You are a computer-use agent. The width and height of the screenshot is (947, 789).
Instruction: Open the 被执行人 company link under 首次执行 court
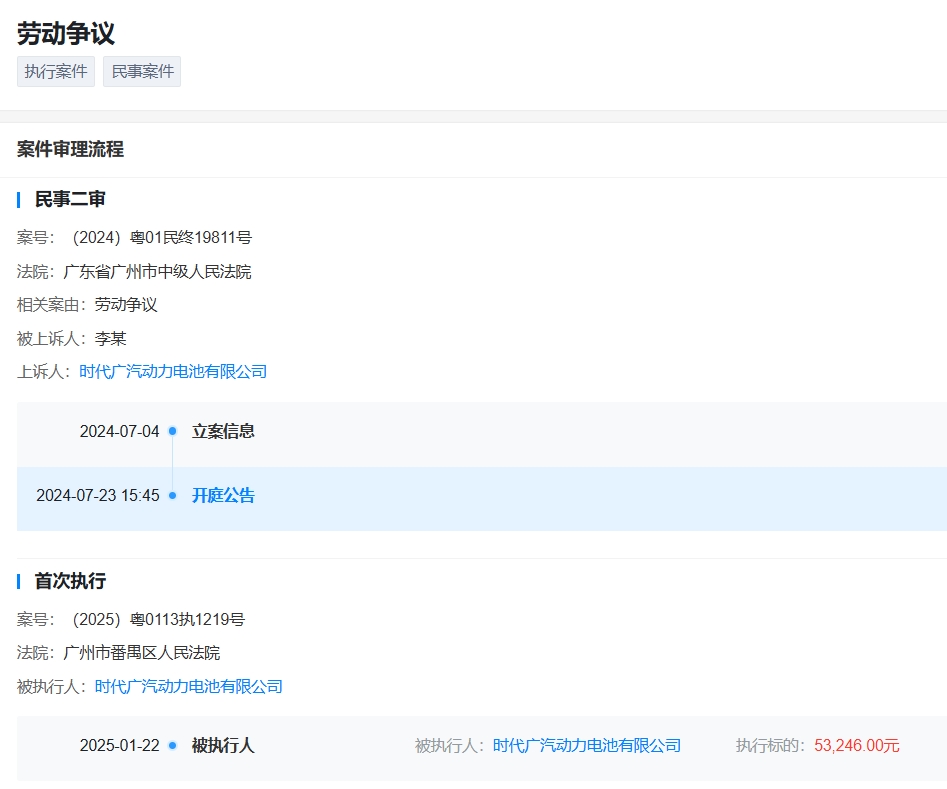tap(189, 687)
